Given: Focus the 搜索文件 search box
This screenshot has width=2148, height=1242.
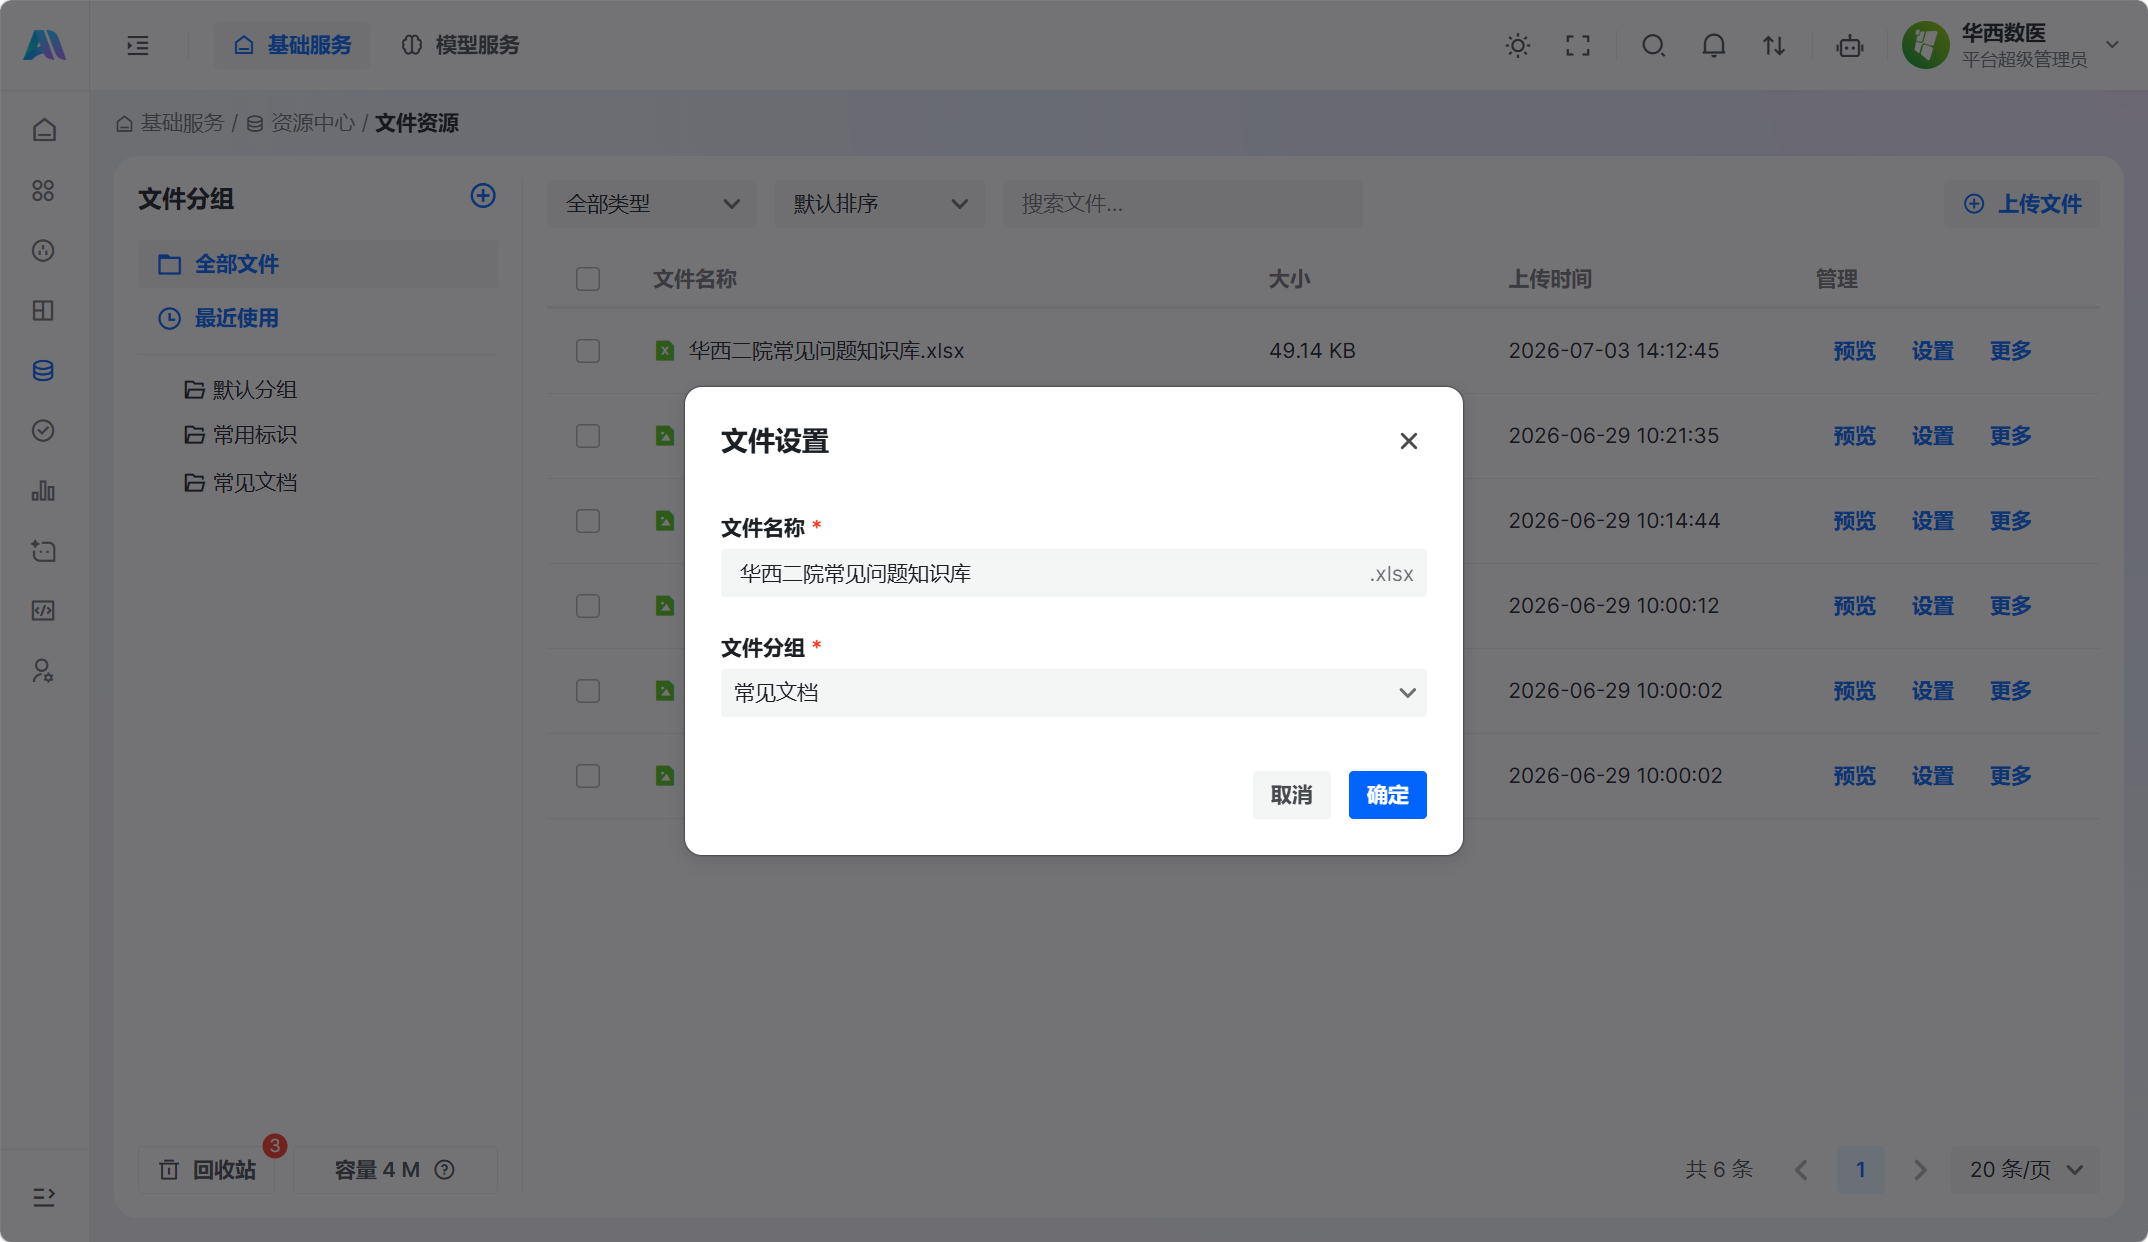Looking at the screenshot, I should click(1182, 204).
